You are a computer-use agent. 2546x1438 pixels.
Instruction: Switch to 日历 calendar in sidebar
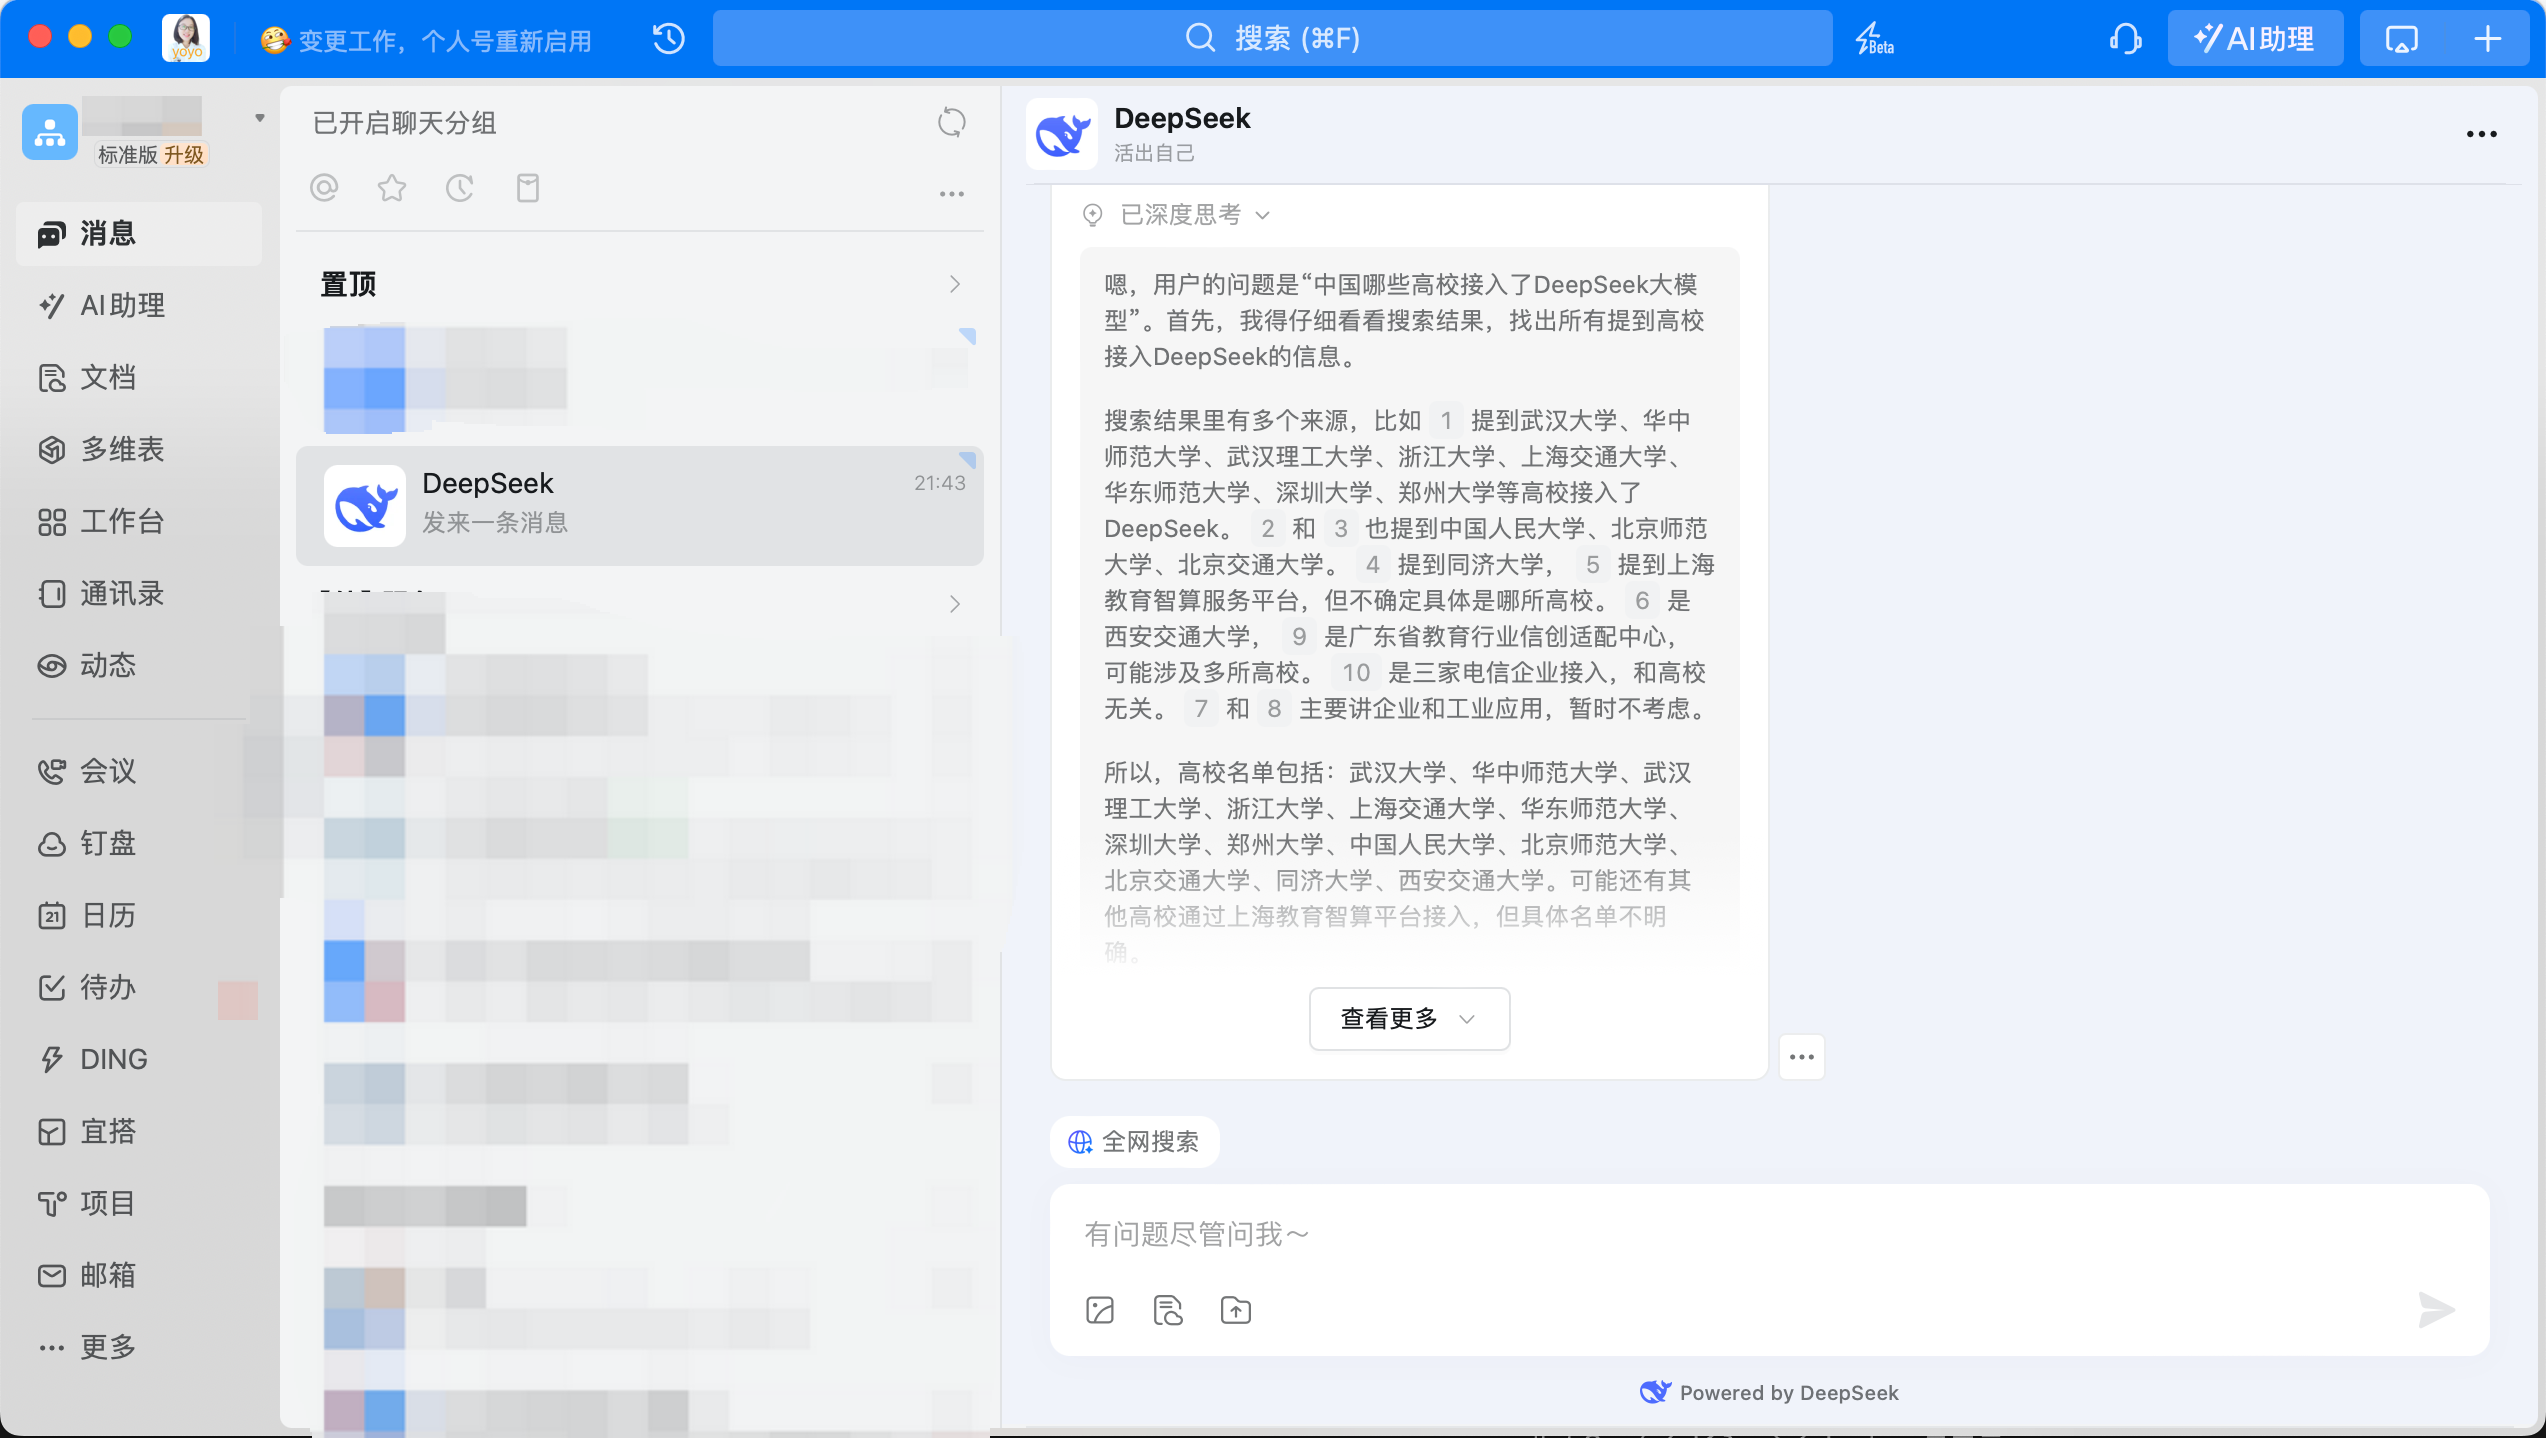107,916
